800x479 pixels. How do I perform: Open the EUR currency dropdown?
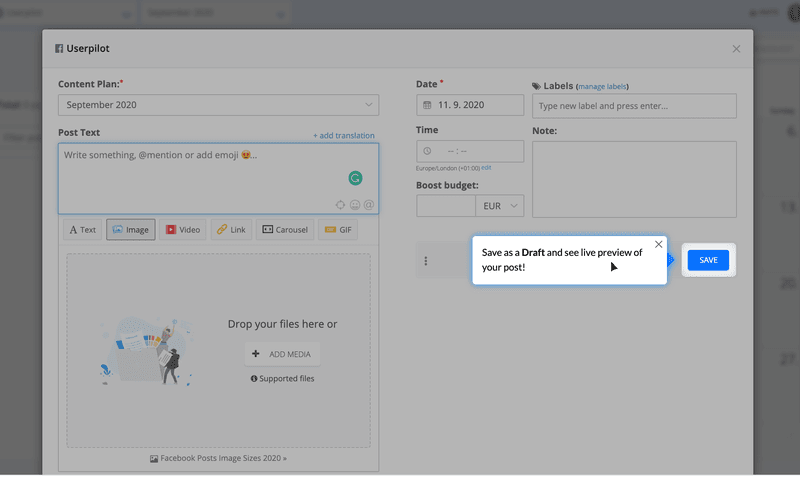coord(501,206)
